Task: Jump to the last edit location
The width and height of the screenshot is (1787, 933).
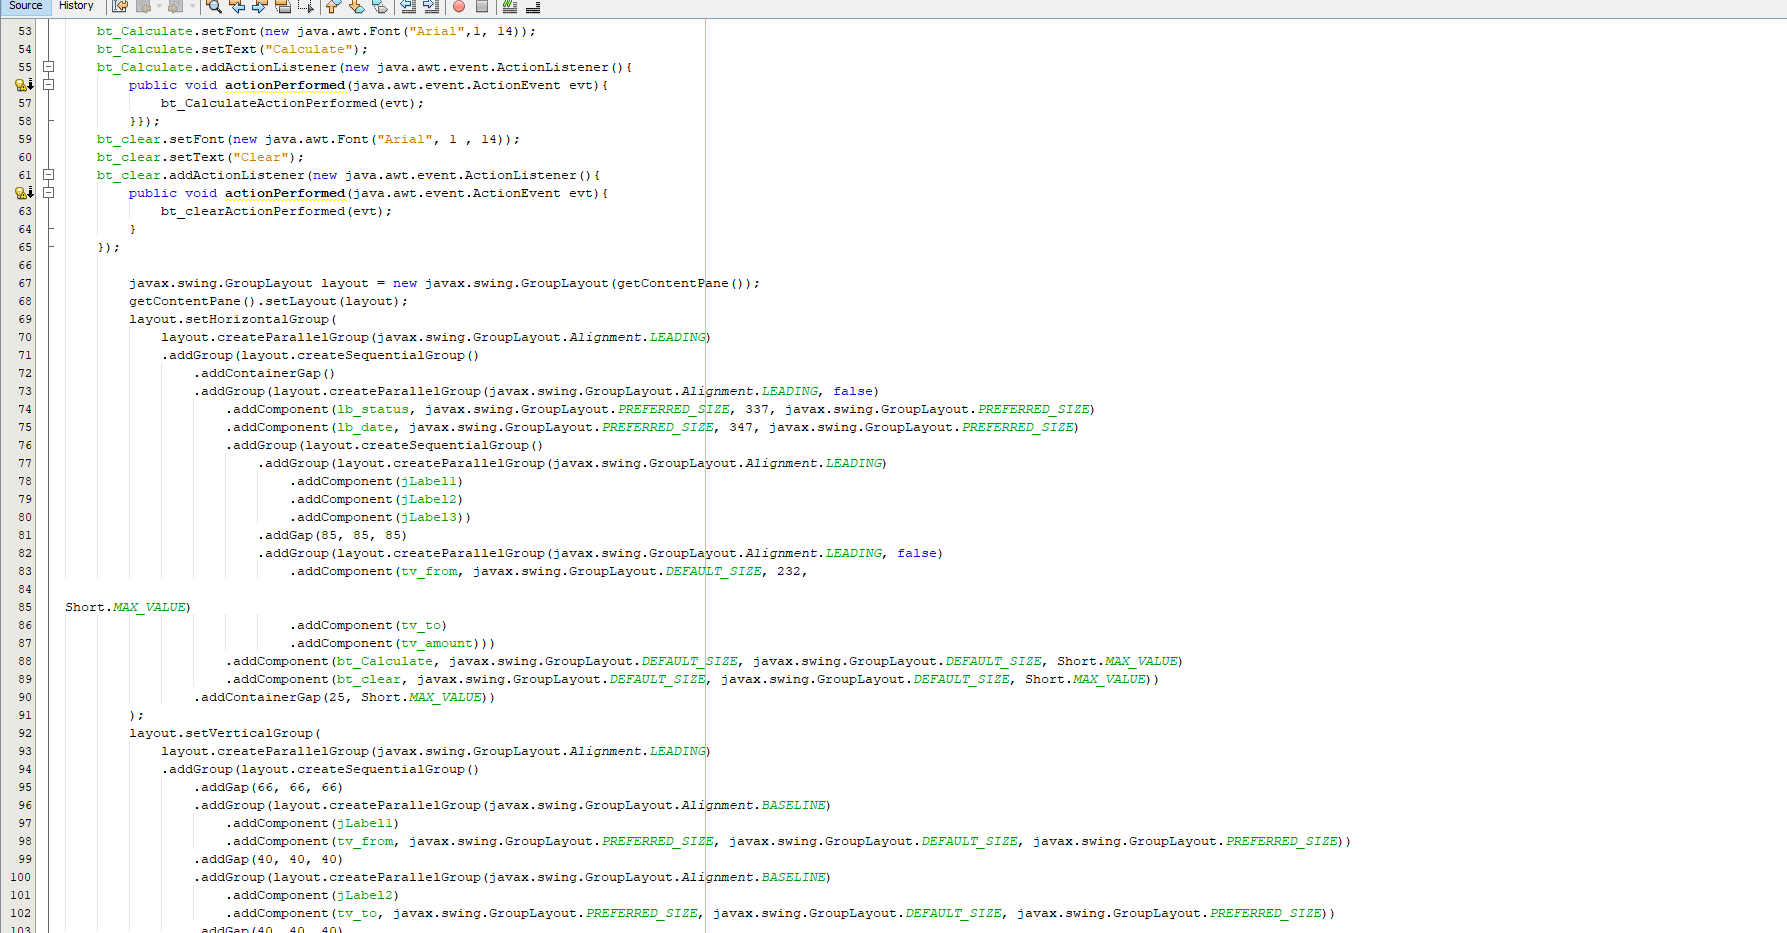Action: coord(120,7)
